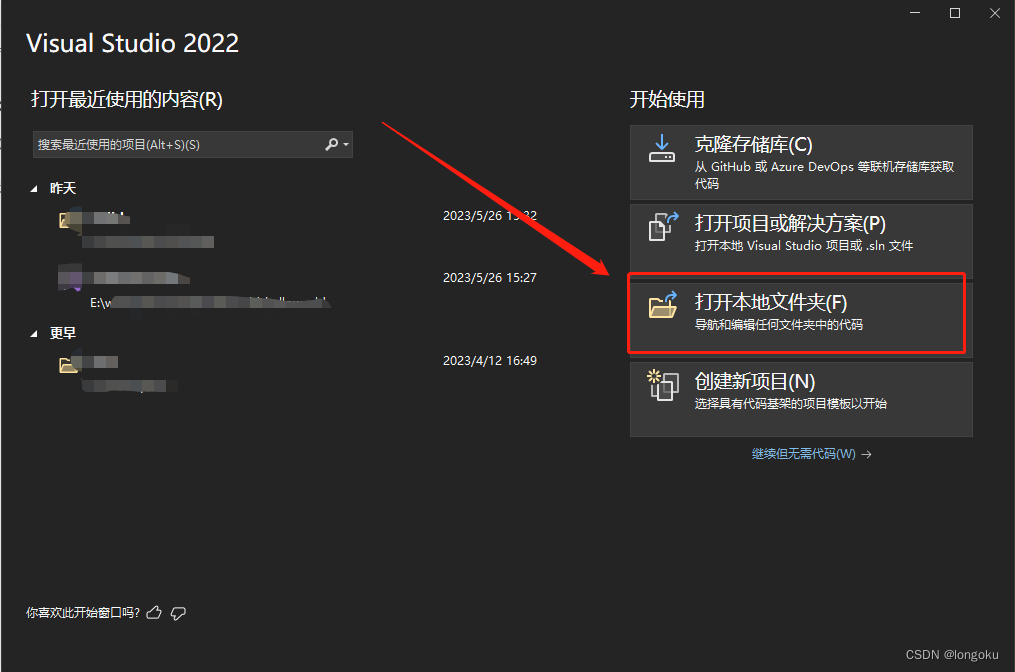
Task: Minimize the Visual Studio 2022 window
Action: click(x=915, y=13)
